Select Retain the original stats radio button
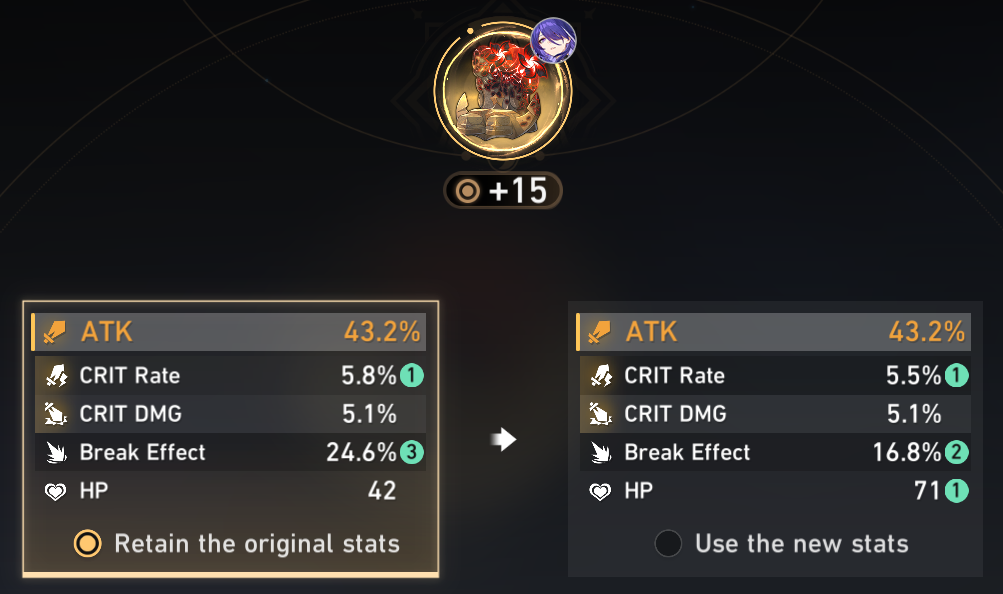The image size is (1003, 594). 88,543
